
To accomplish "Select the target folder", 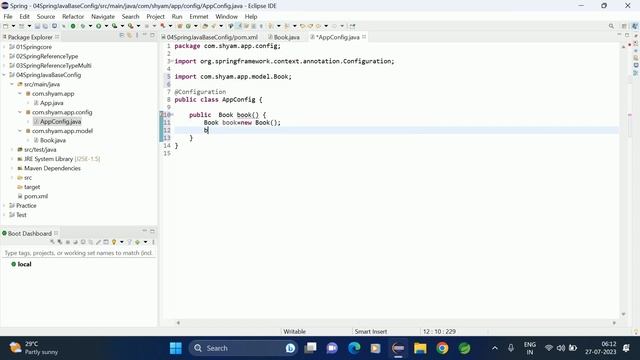I will pyautogui.click(x=32, y=187).
